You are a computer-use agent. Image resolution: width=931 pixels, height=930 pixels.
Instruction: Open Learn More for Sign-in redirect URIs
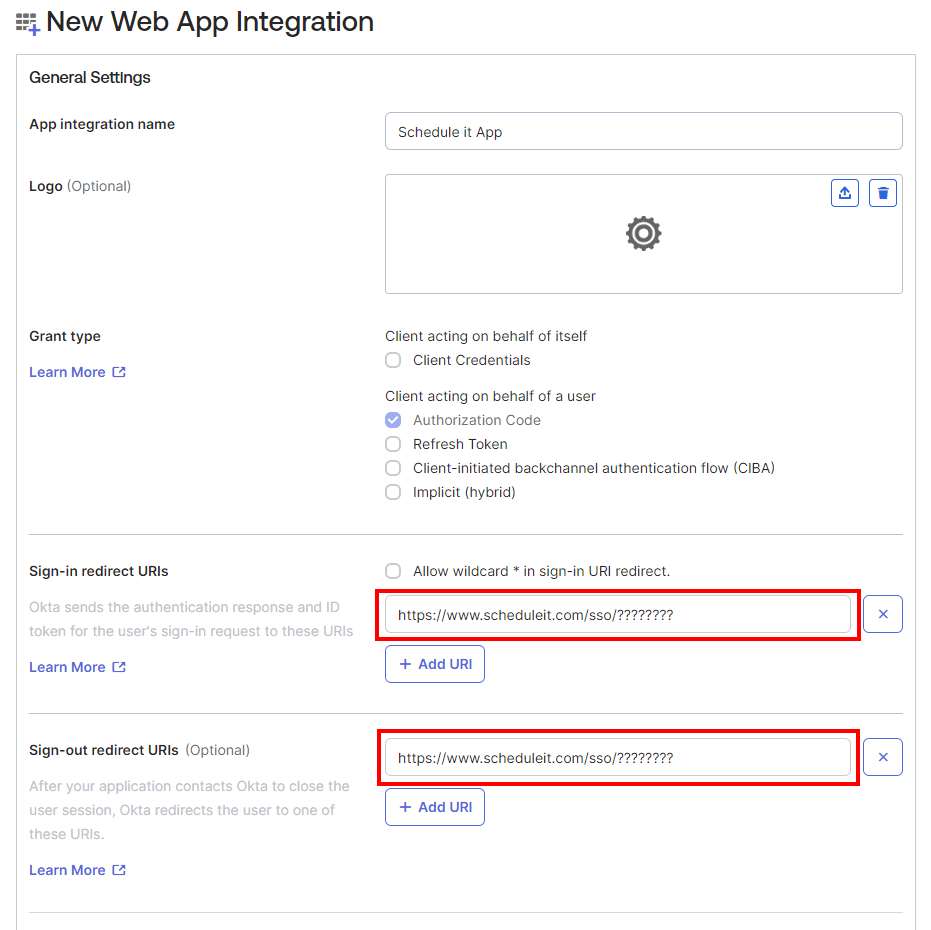coord(77,668)
